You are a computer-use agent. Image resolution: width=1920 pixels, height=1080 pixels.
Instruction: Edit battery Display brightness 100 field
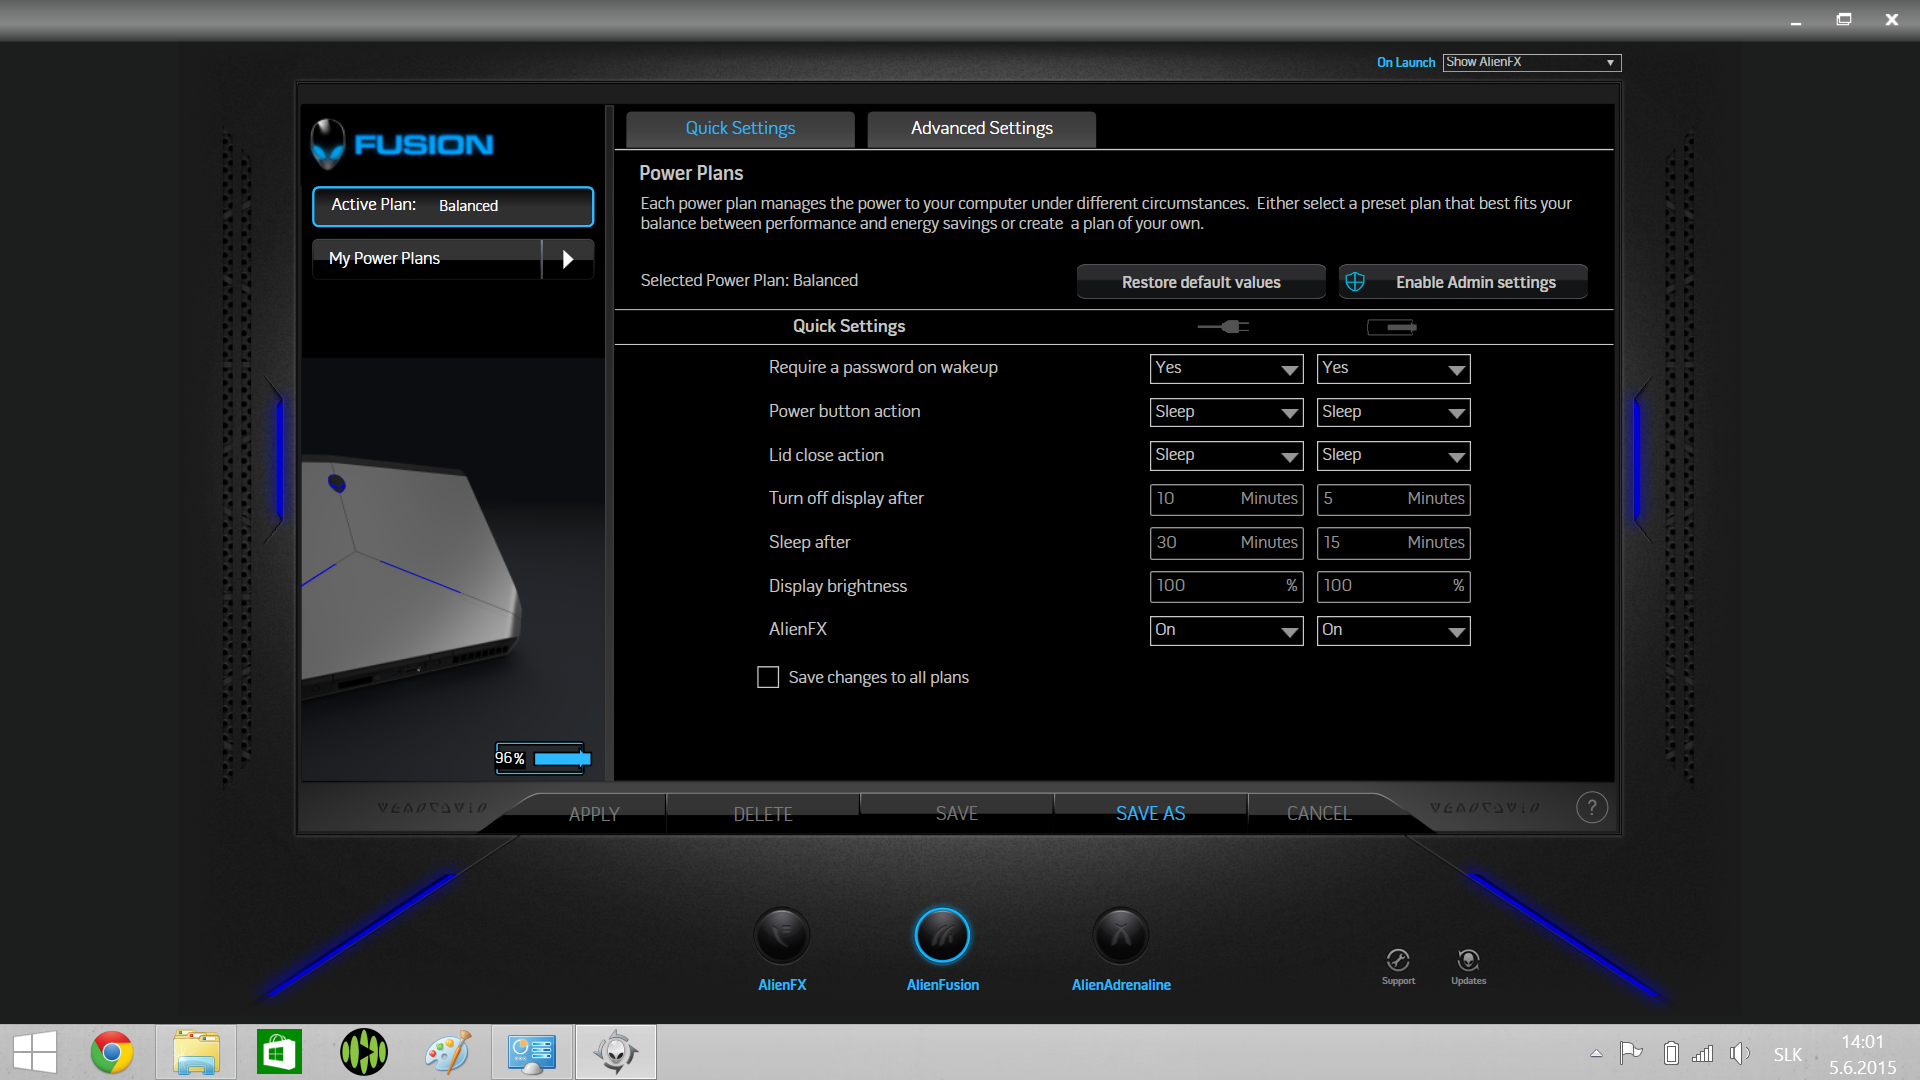coord(1393,586)
